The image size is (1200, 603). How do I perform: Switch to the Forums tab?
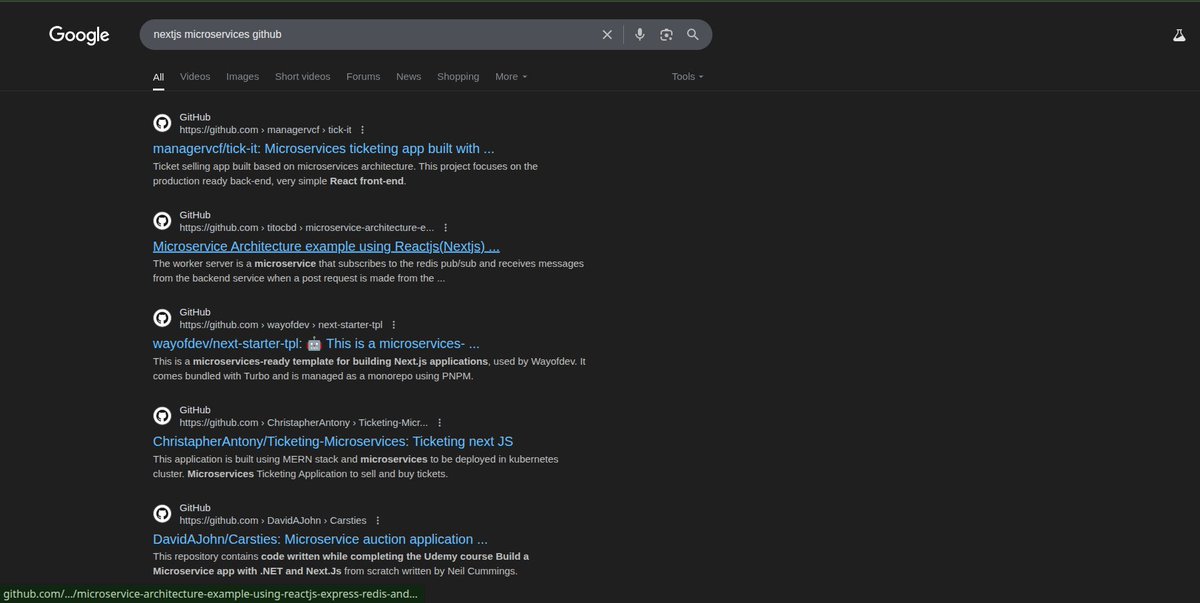click(363, 76)
